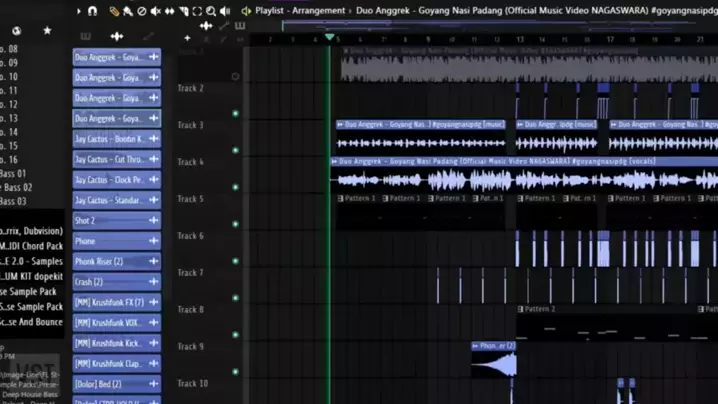
Task: Select the Mute tool
Action: click(155, 11)
